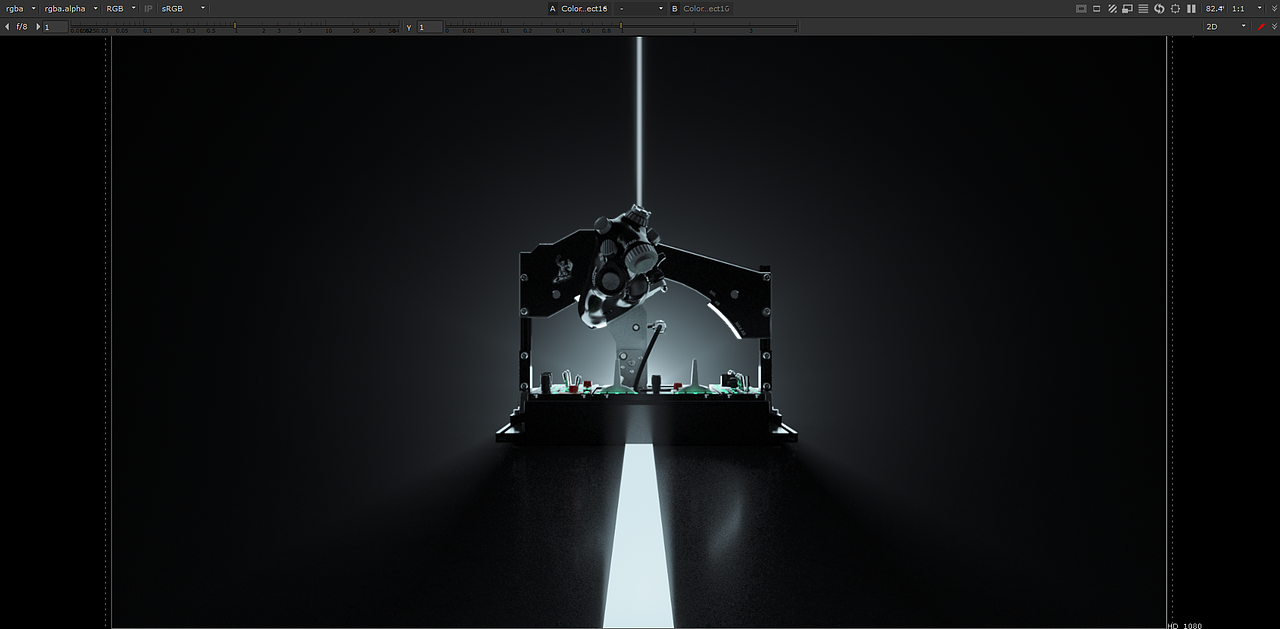Screen dimensions: 1280x629
Task: Step gain down with the left arrow by f/8
Action: tap(8, 26)
